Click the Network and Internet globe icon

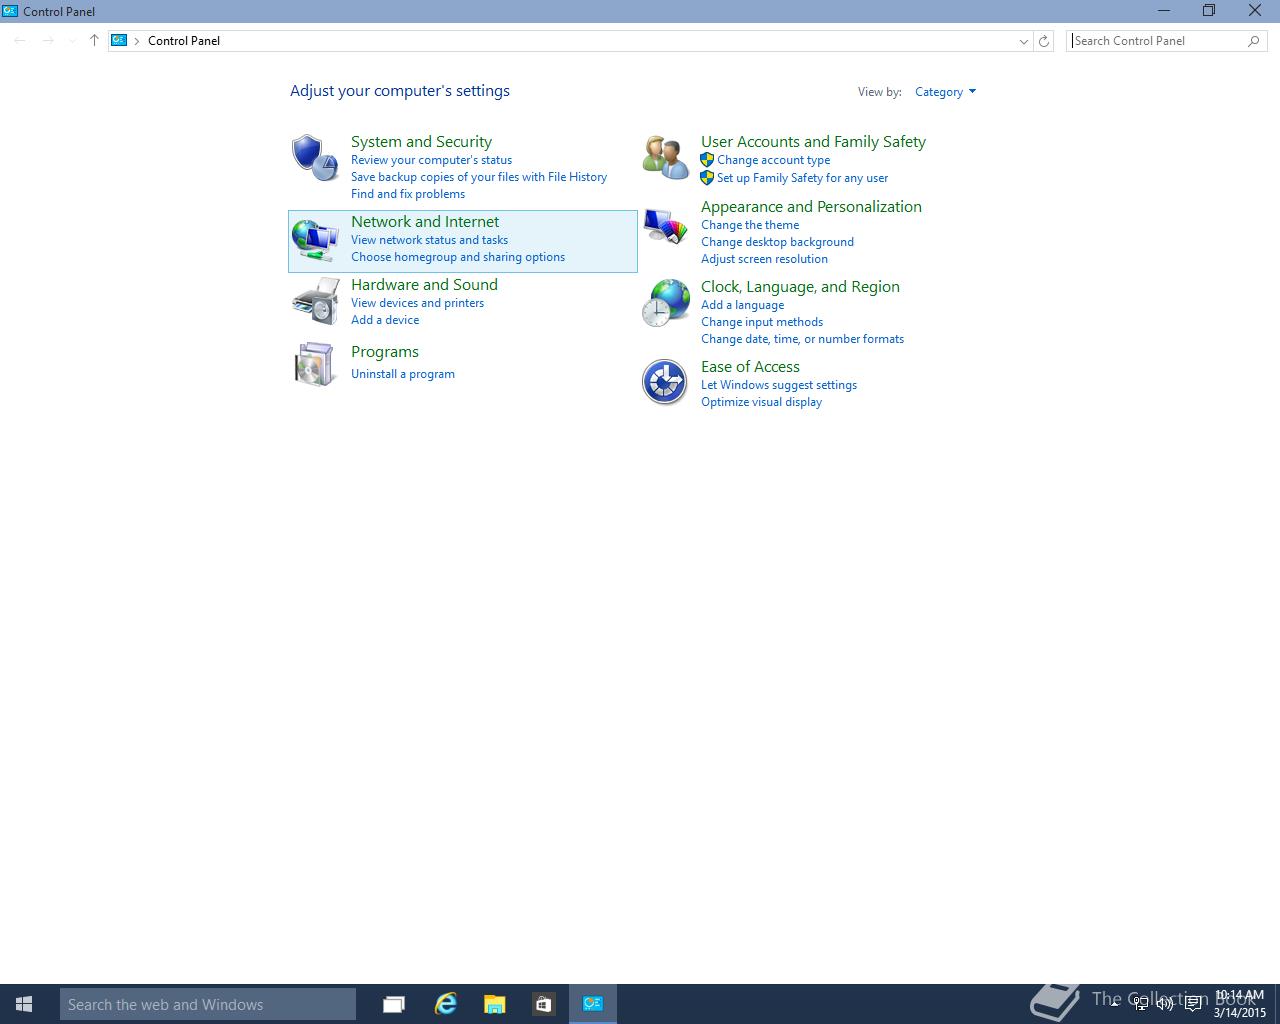pos(314,240)
